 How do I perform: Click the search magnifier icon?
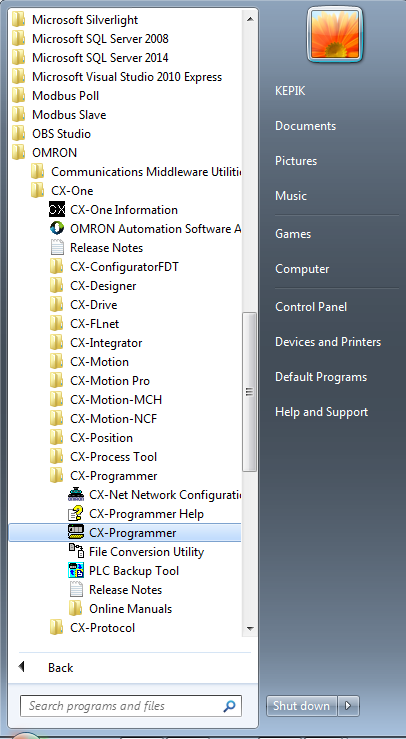229,706
